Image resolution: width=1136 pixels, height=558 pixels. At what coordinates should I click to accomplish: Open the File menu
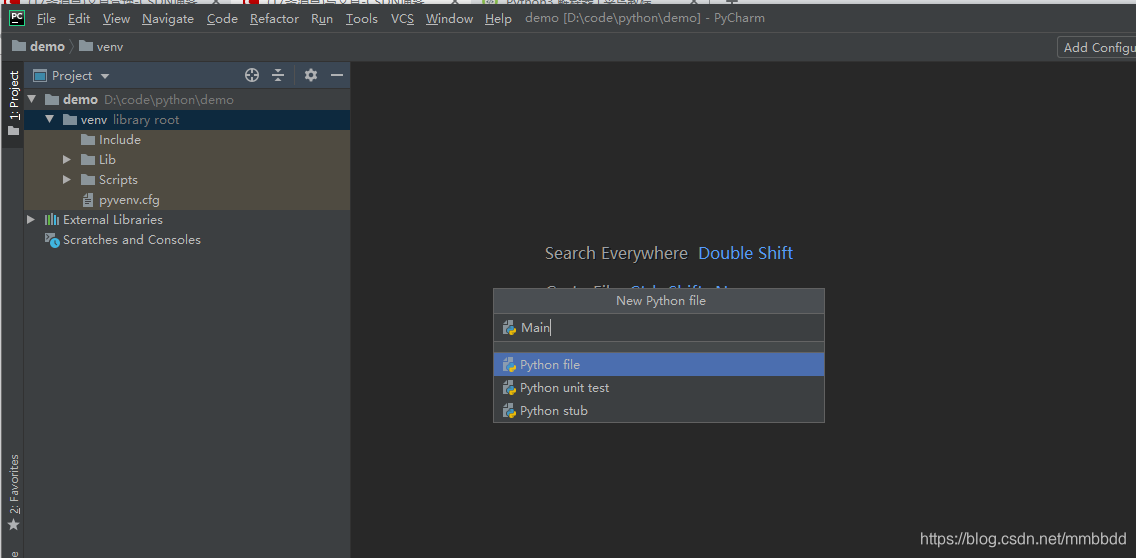(x=46, y=19)
